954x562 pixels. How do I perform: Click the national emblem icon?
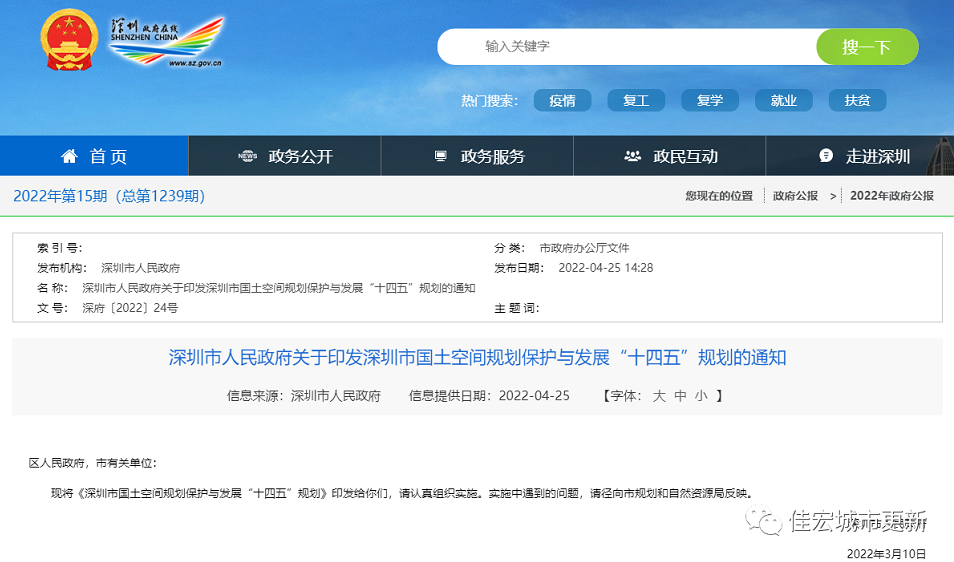point(65,41)
